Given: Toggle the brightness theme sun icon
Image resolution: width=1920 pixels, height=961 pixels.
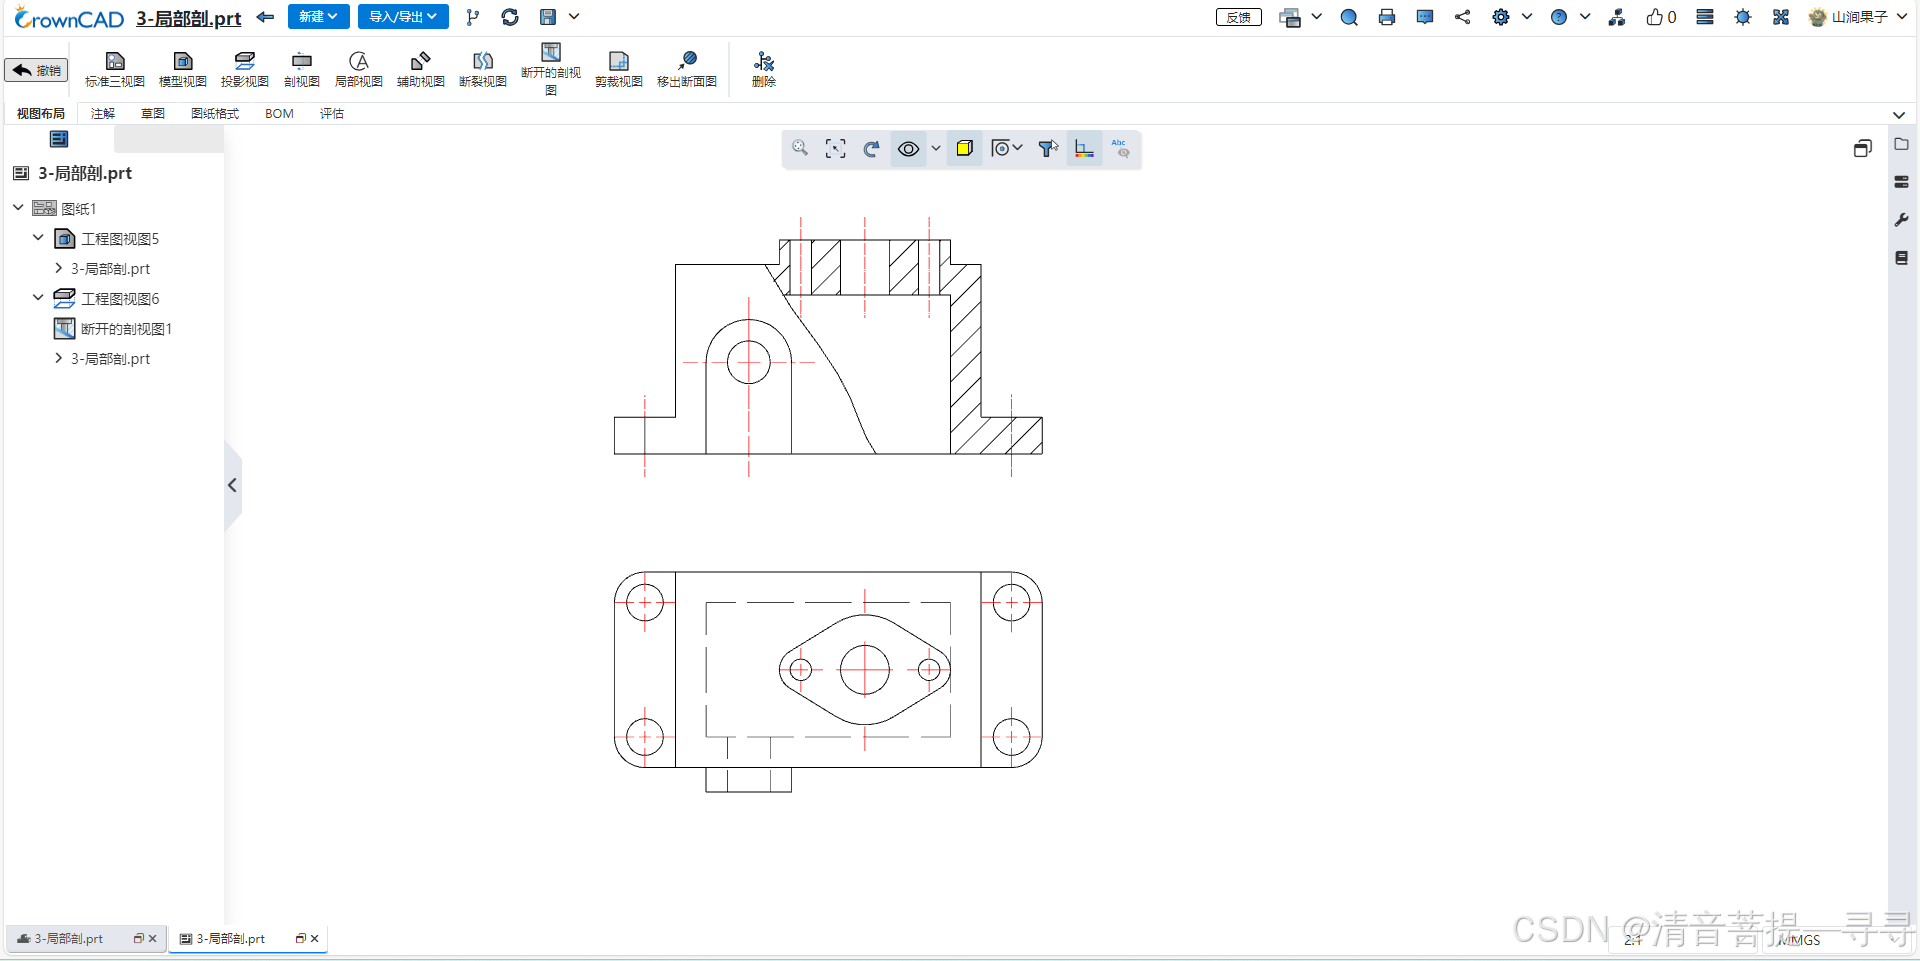Looking at the screenshot, I should point(1743,17).
